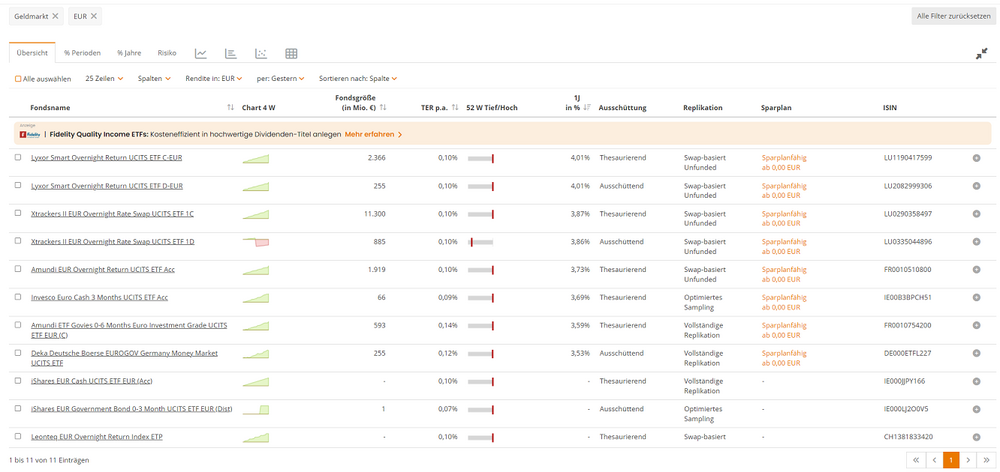The height and width of the screenshot is (472, 1000).
Task: Expand the Spalten dropdown
Action: click(154, 78)
